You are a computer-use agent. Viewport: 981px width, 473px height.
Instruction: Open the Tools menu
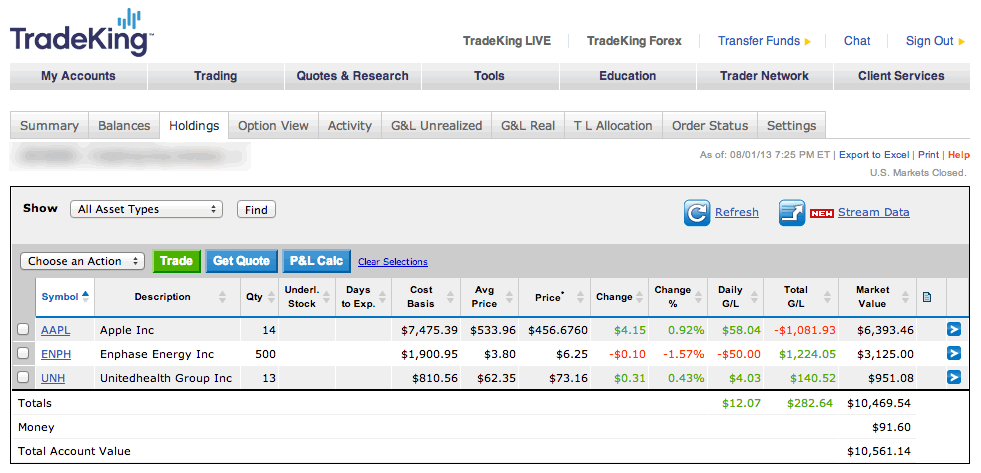click(x=490, y=76)
